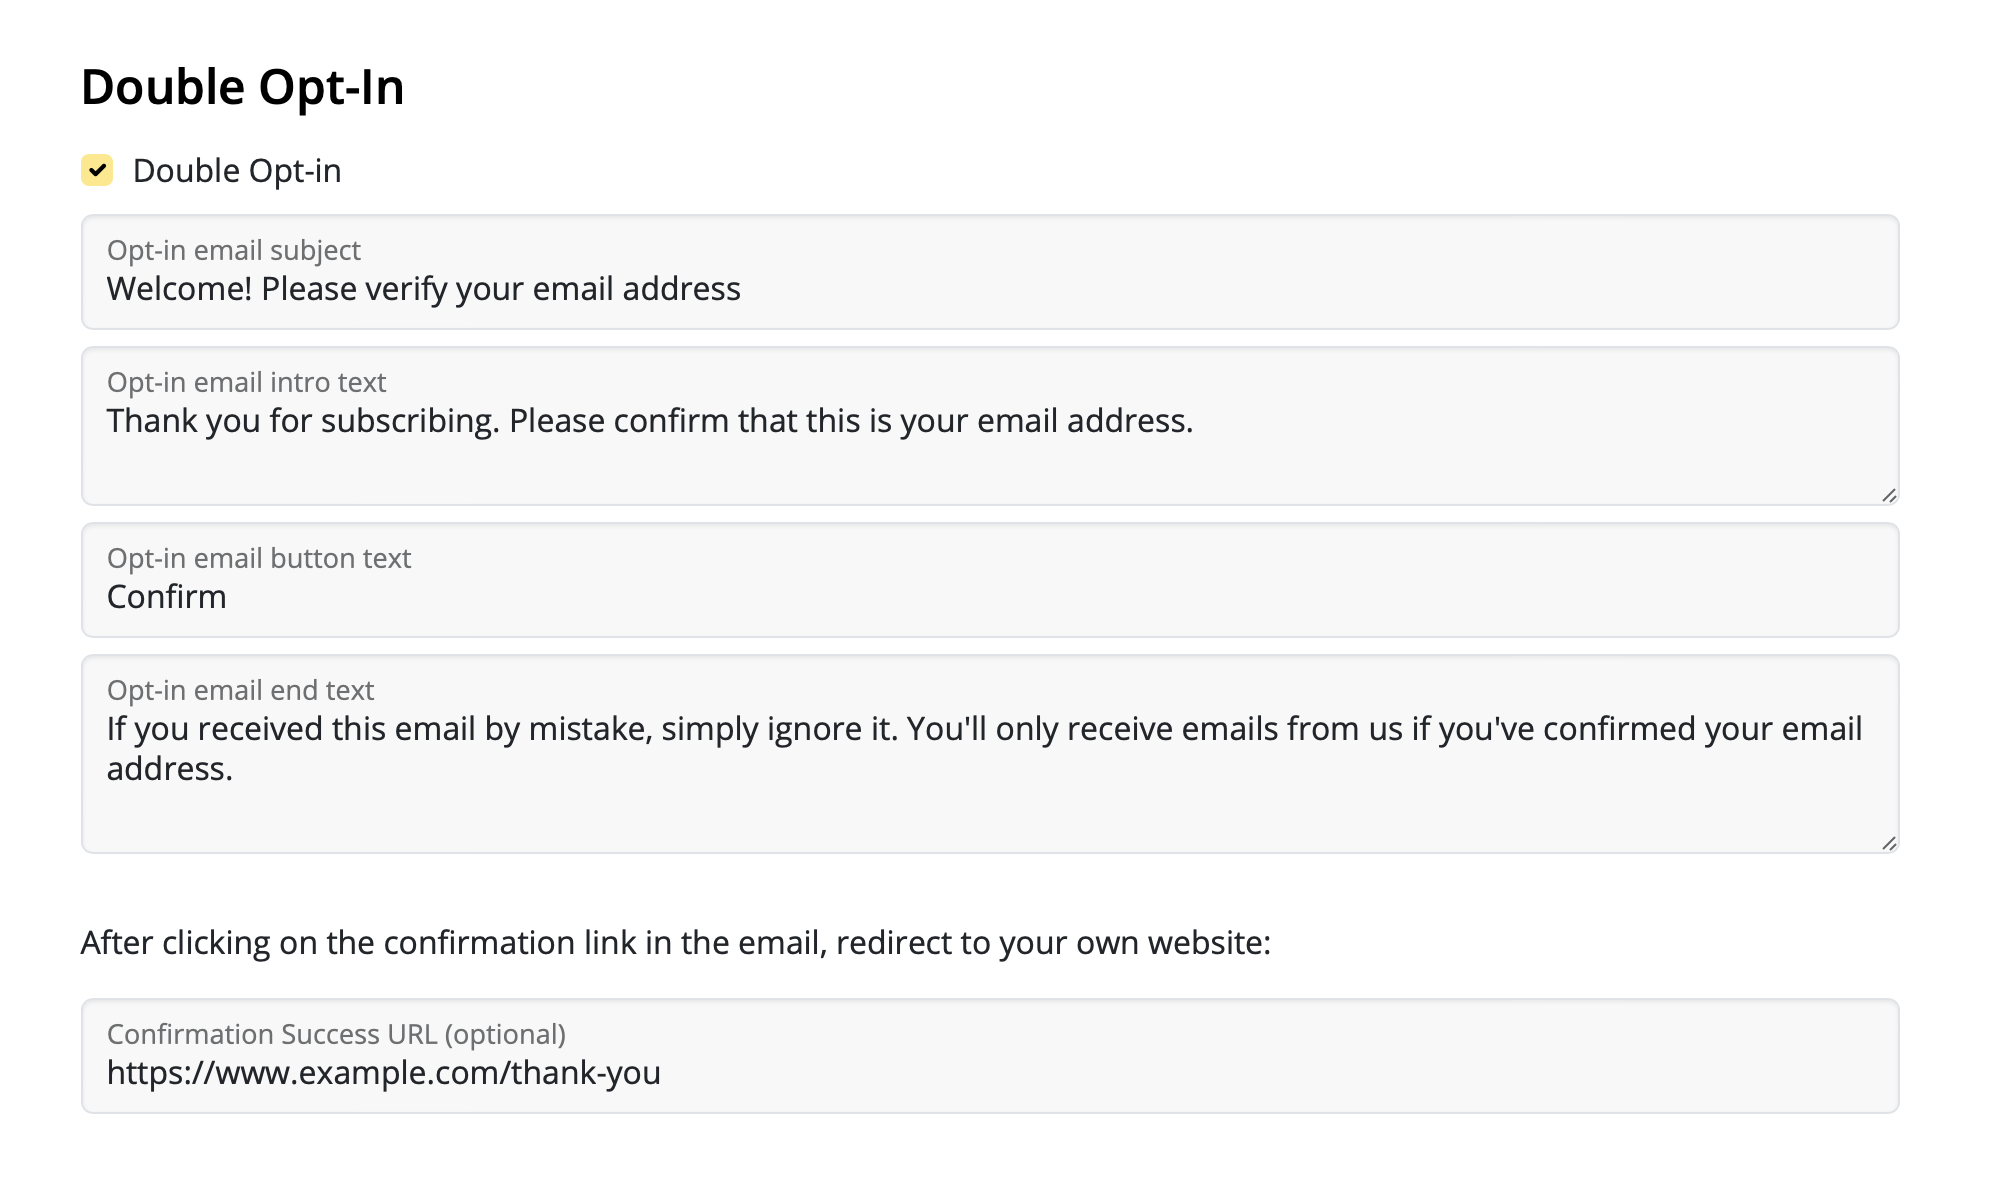Focus the Opt-in email subject field
Image resolution: width=2004 pixels, height=1182 pixels.
pyautogui.click(x=990, y=272)
